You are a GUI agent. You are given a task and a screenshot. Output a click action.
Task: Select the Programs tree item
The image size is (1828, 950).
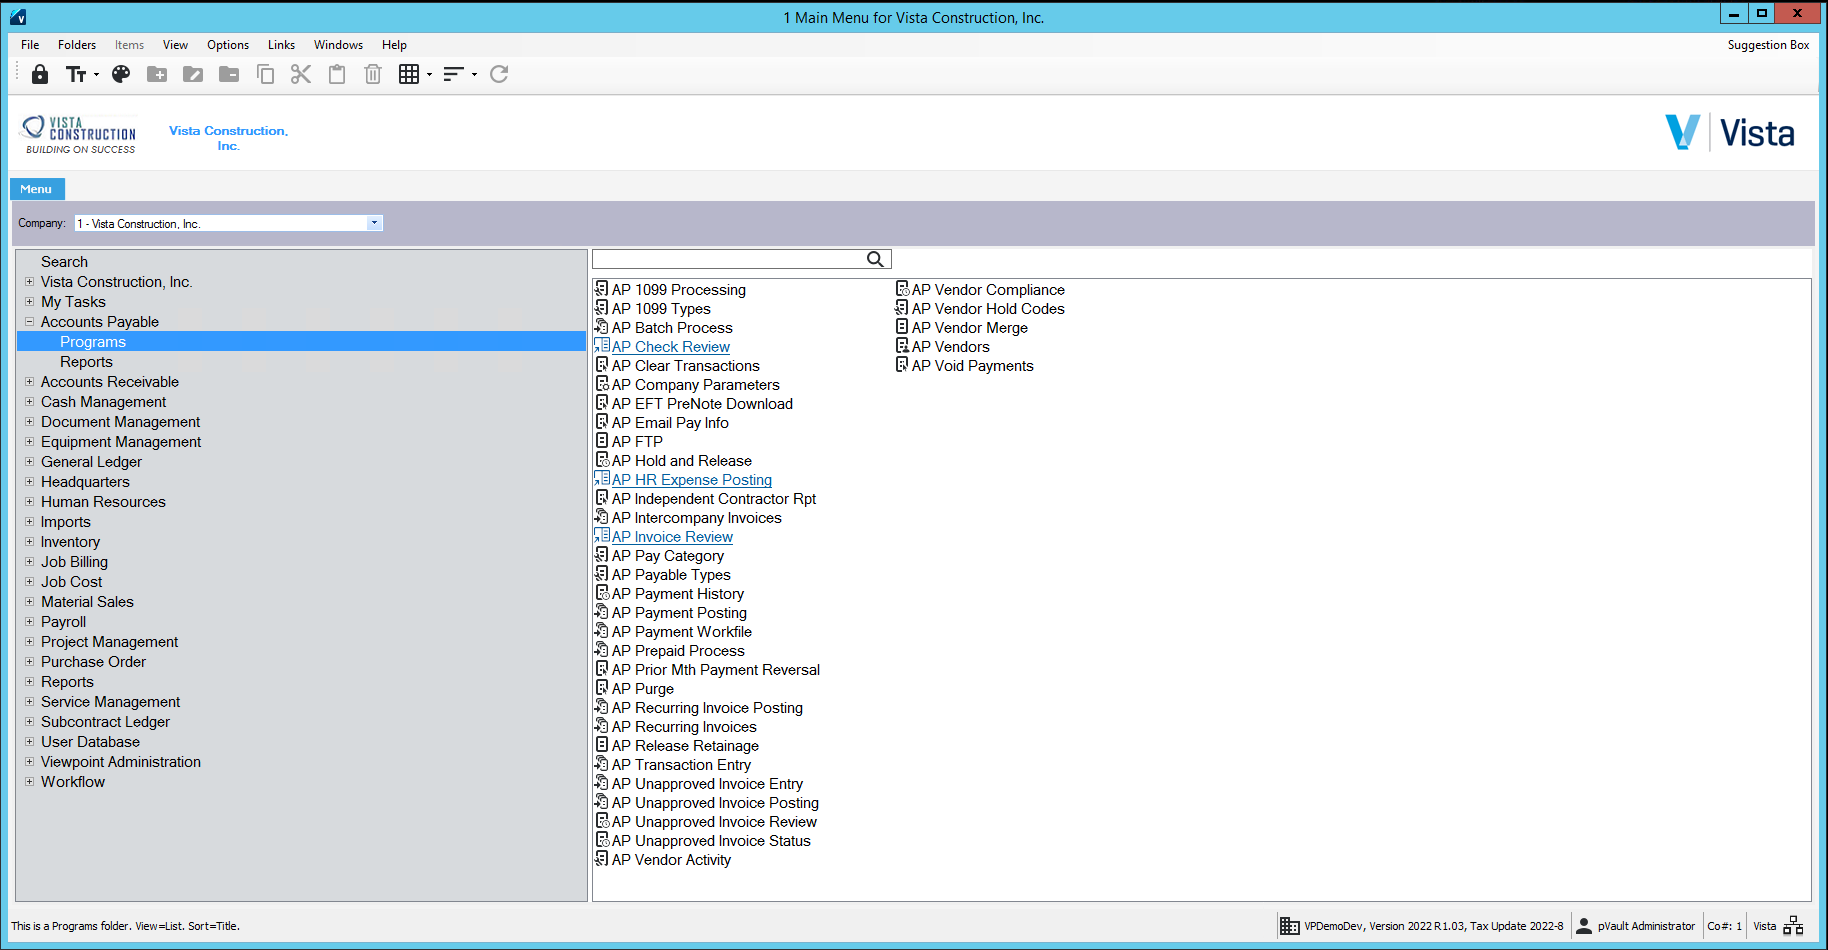pyautogui.click(x=93, y=342)
